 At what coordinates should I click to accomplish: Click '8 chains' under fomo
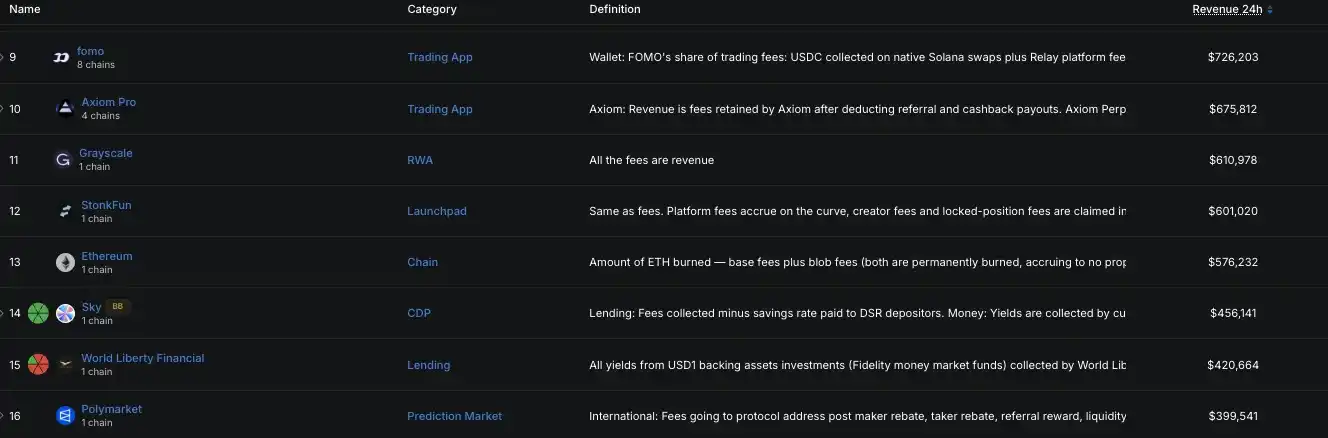point(96,65)
